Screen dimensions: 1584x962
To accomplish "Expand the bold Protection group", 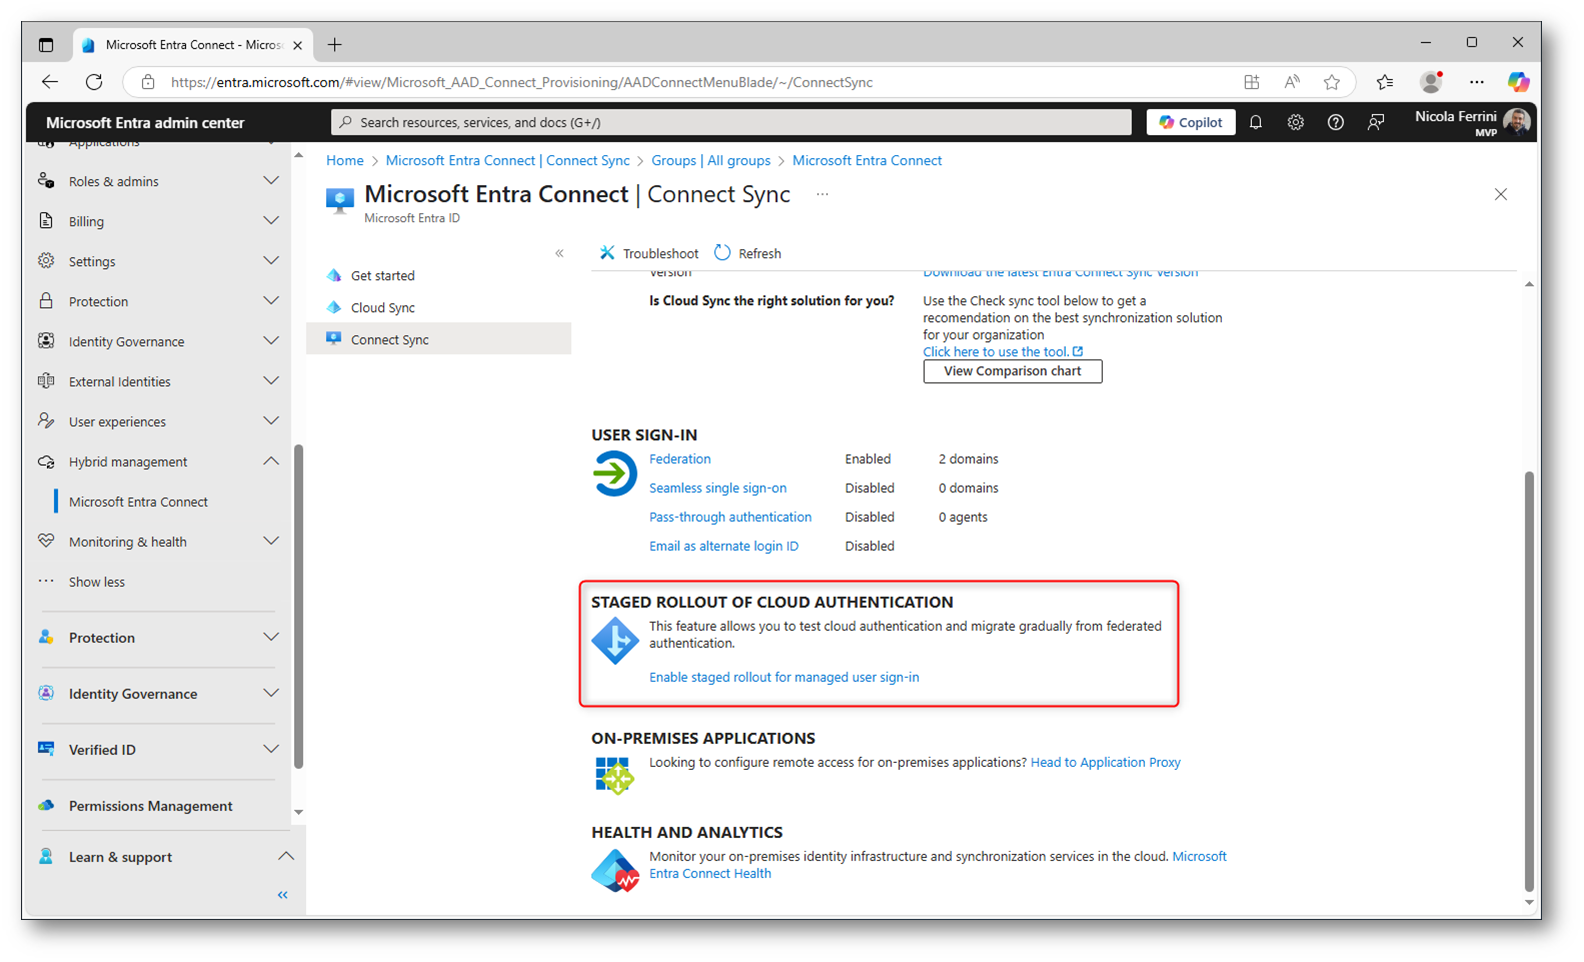I will [x=159, y=637].
